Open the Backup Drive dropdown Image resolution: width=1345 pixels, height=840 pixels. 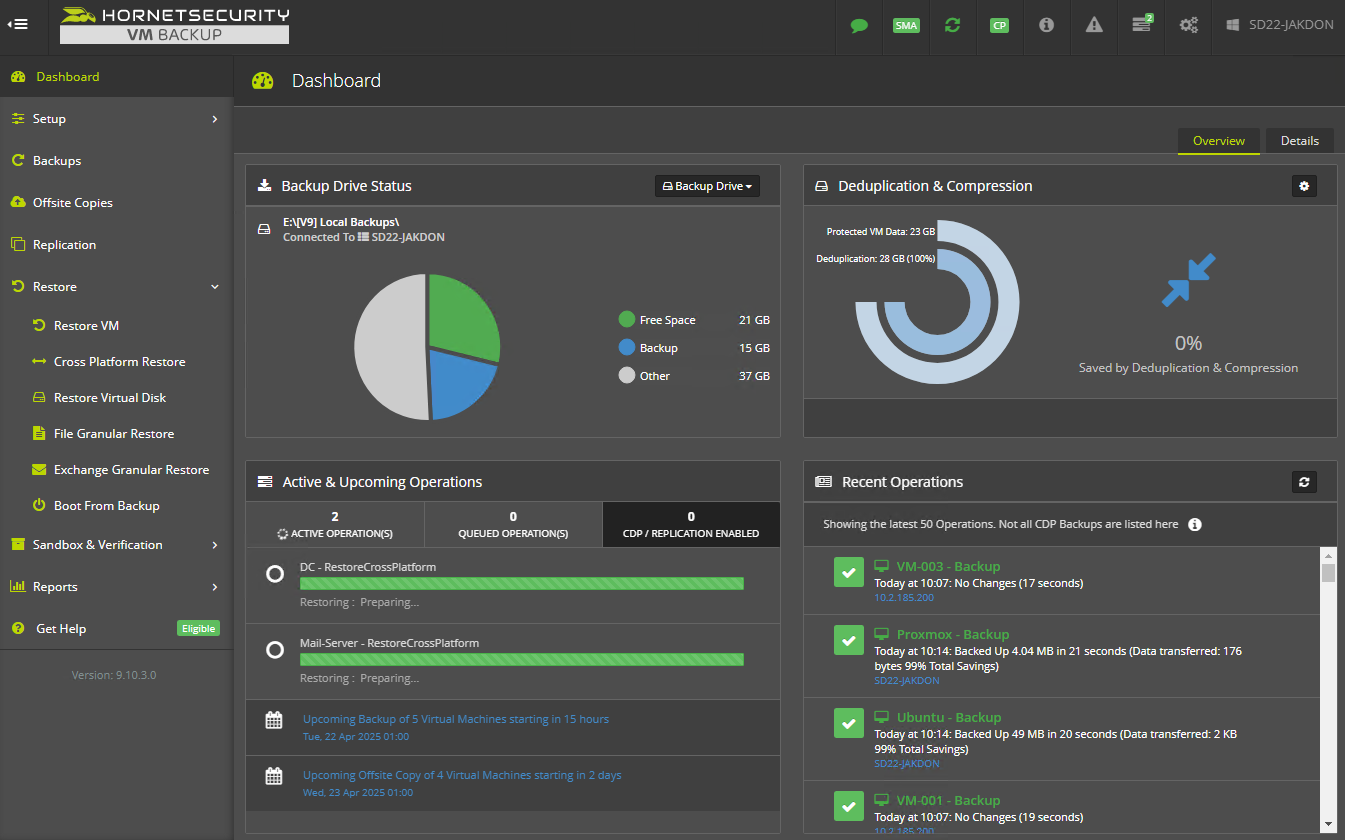pyautogui.click(x=707, y=186)
